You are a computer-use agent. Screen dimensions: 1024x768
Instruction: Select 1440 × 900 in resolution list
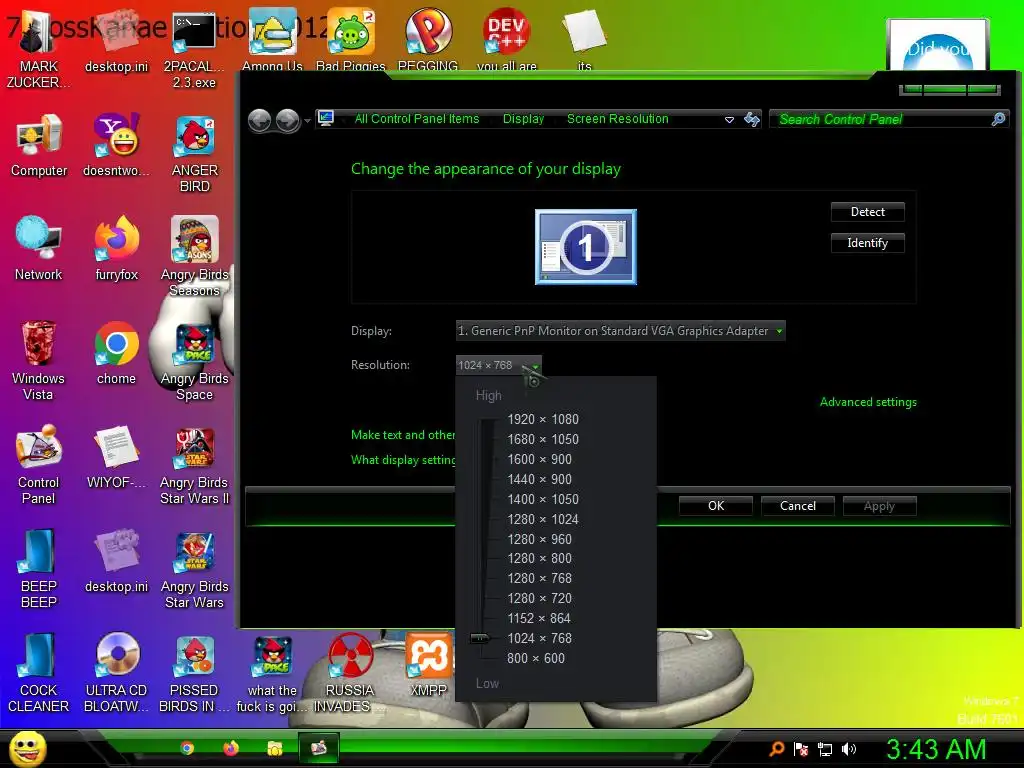click(x=539, y=479)
